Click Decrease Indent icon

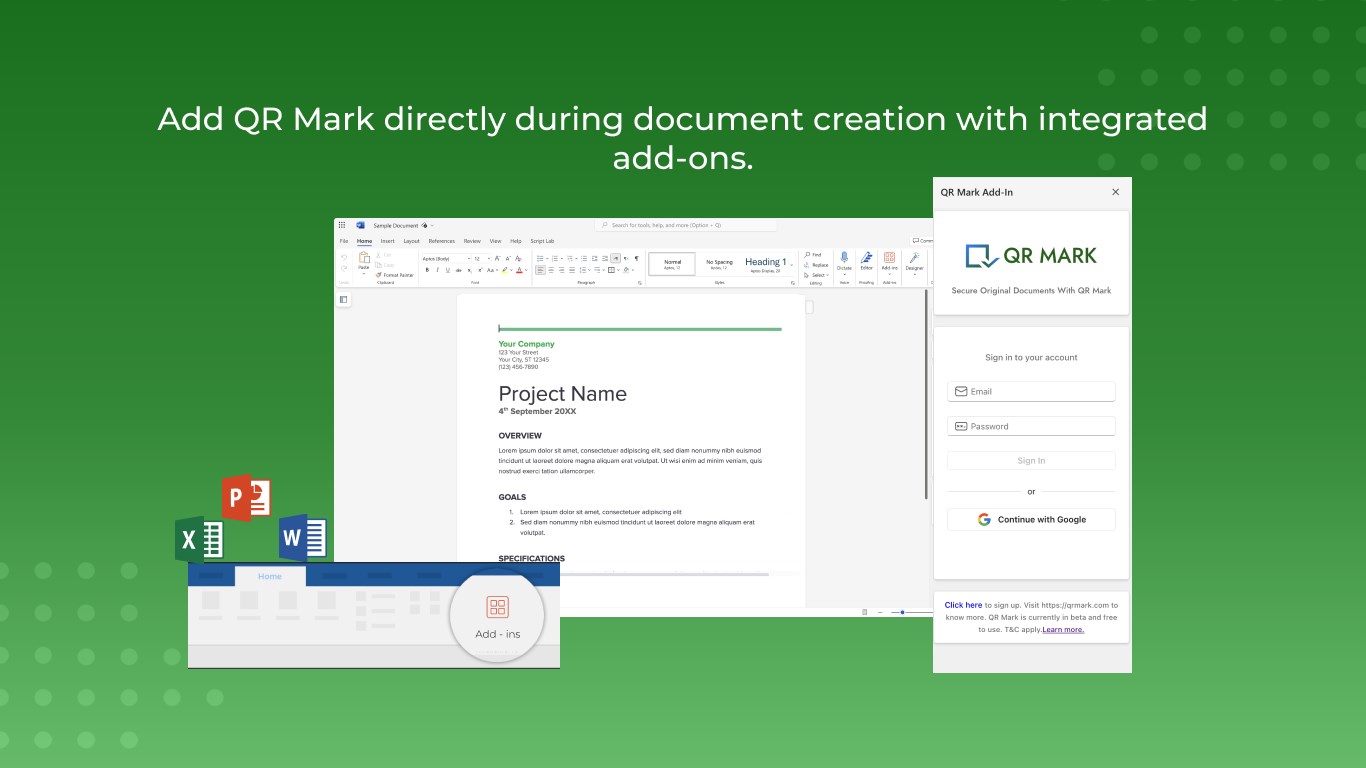[x=595, y=259]
